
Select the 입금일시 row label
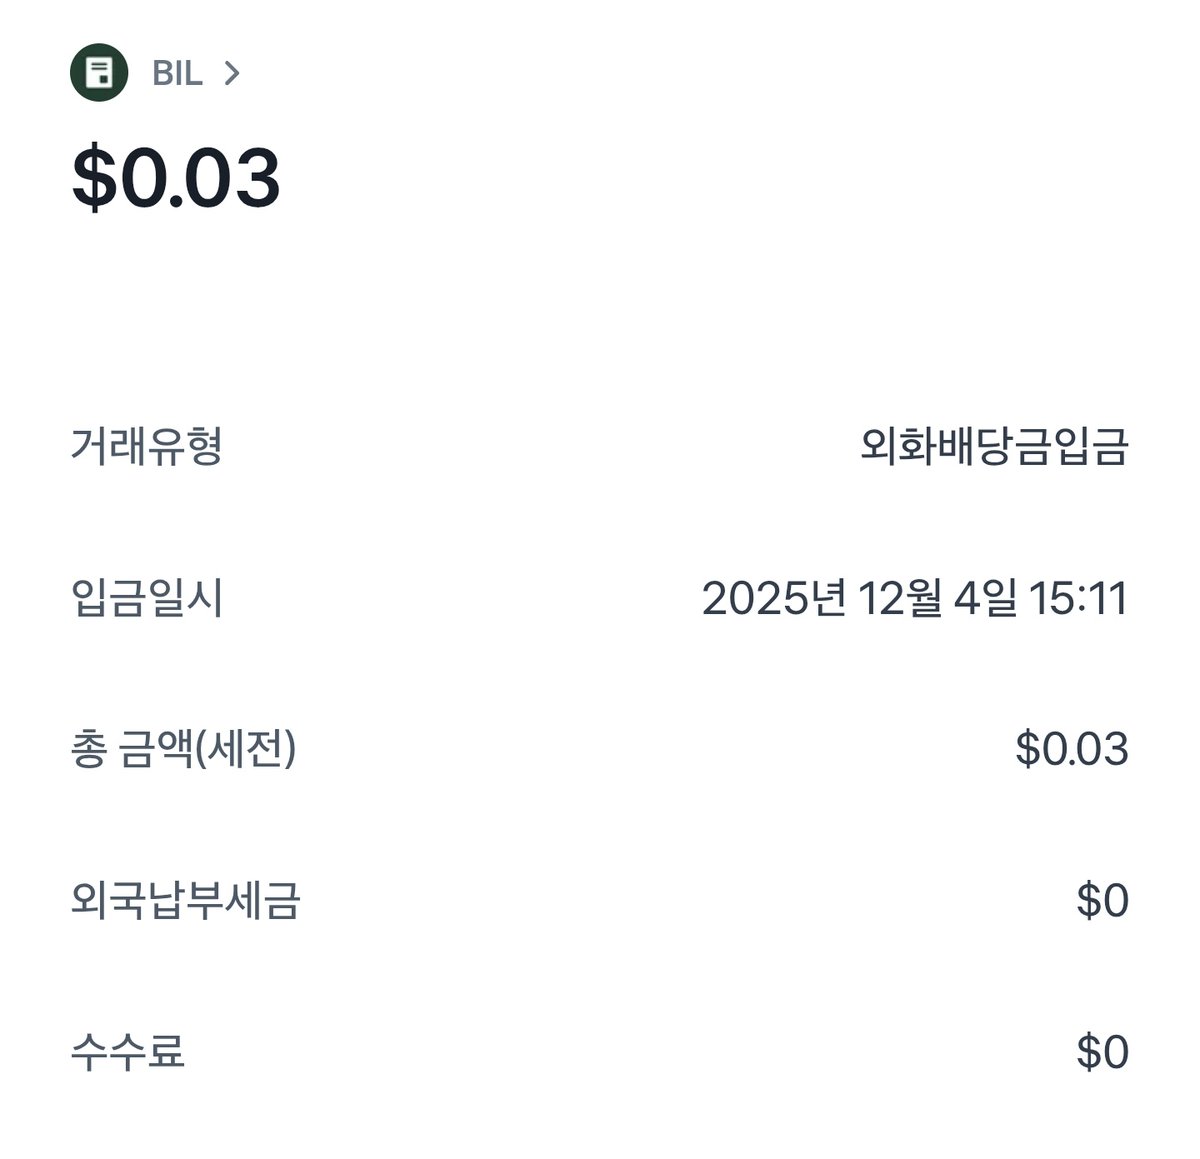pos(146,598)
